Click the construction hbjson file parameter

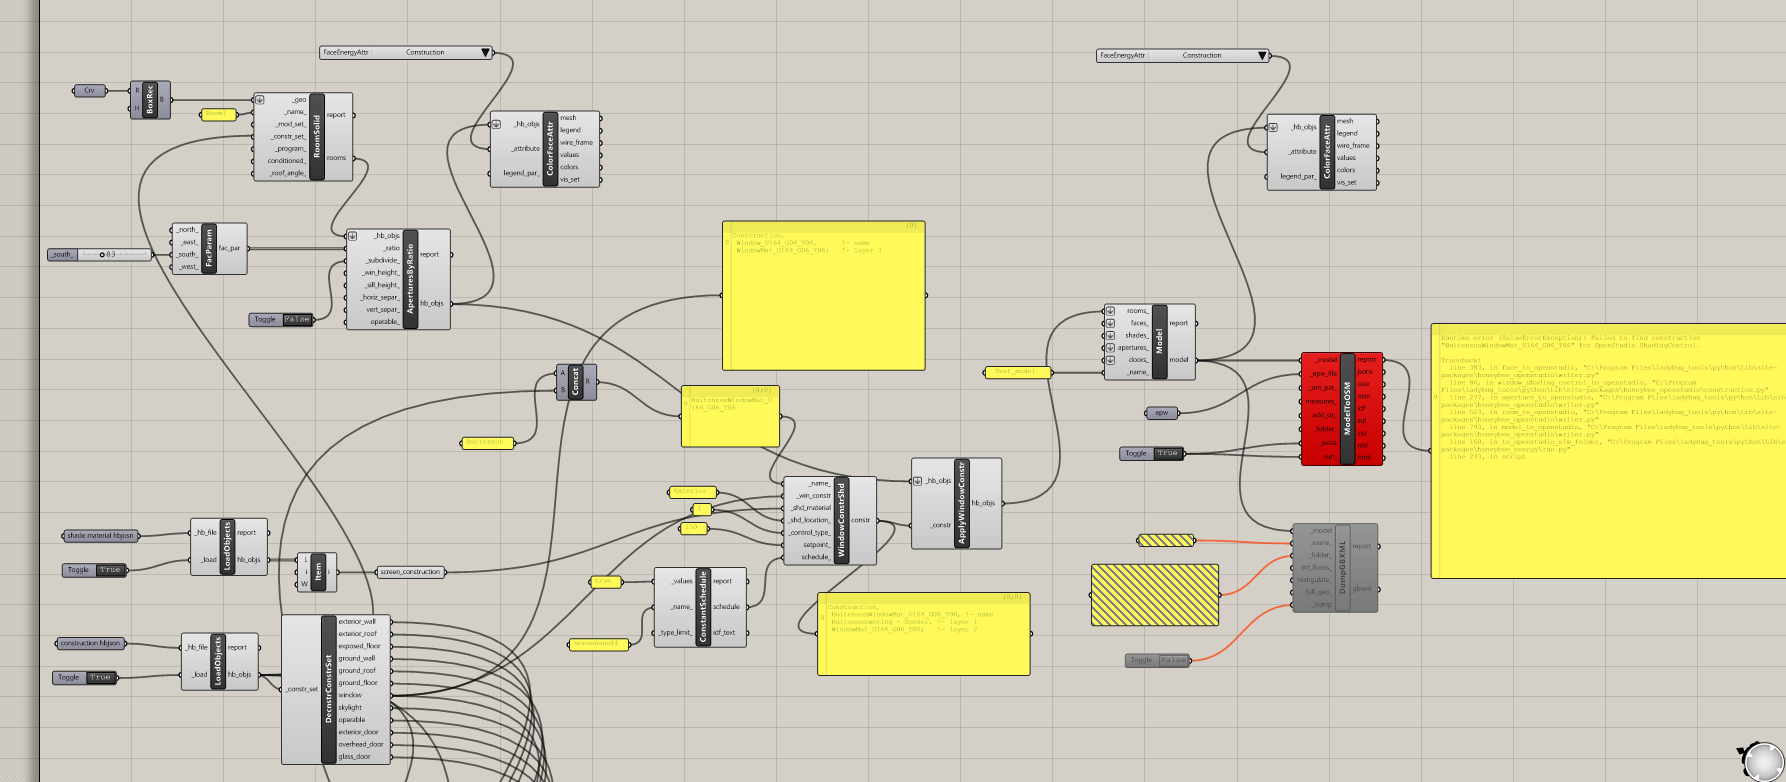tap(91, 643)
